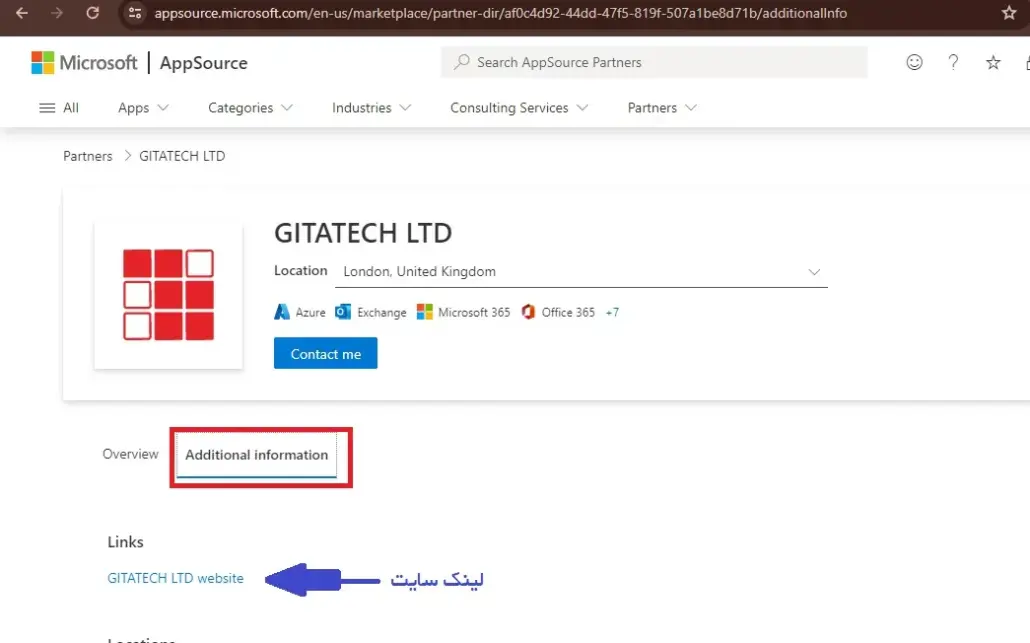Click the browser address bar URL

point(501,13)
